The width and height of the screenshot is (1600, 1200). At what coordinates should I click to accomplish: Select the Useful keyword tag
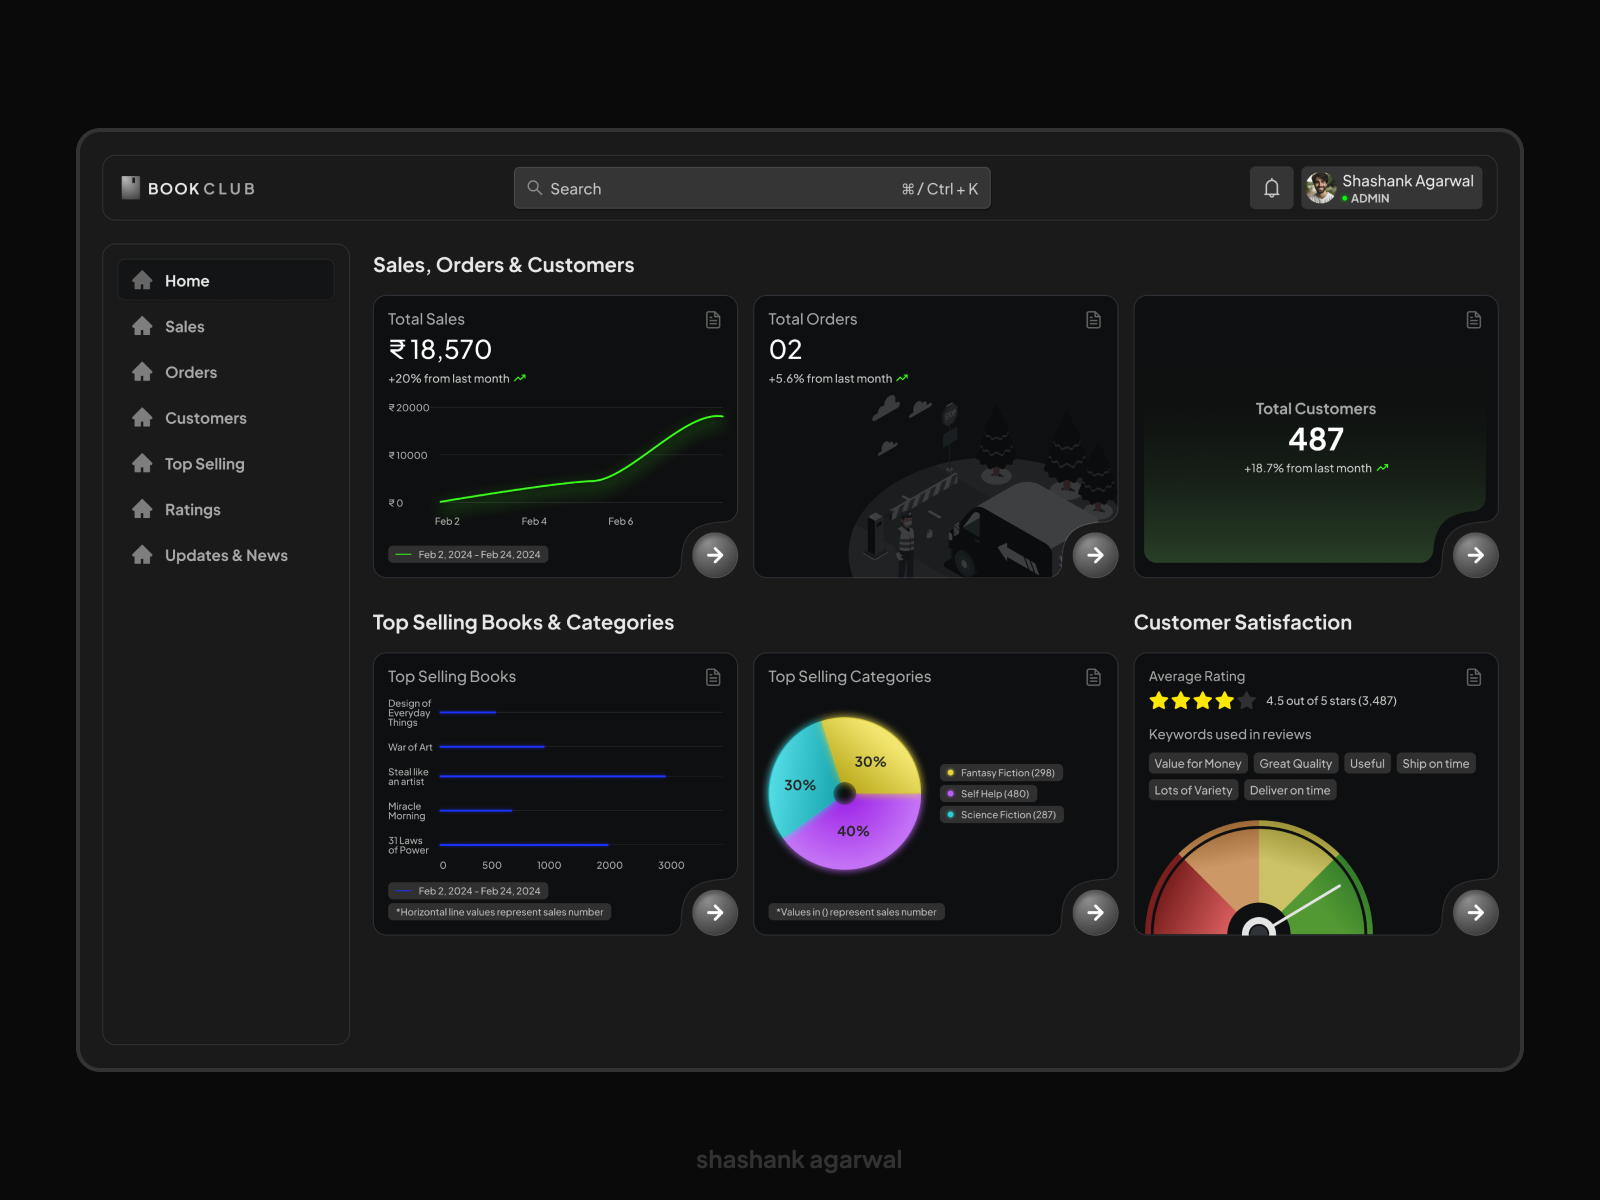coord(1367,764)
